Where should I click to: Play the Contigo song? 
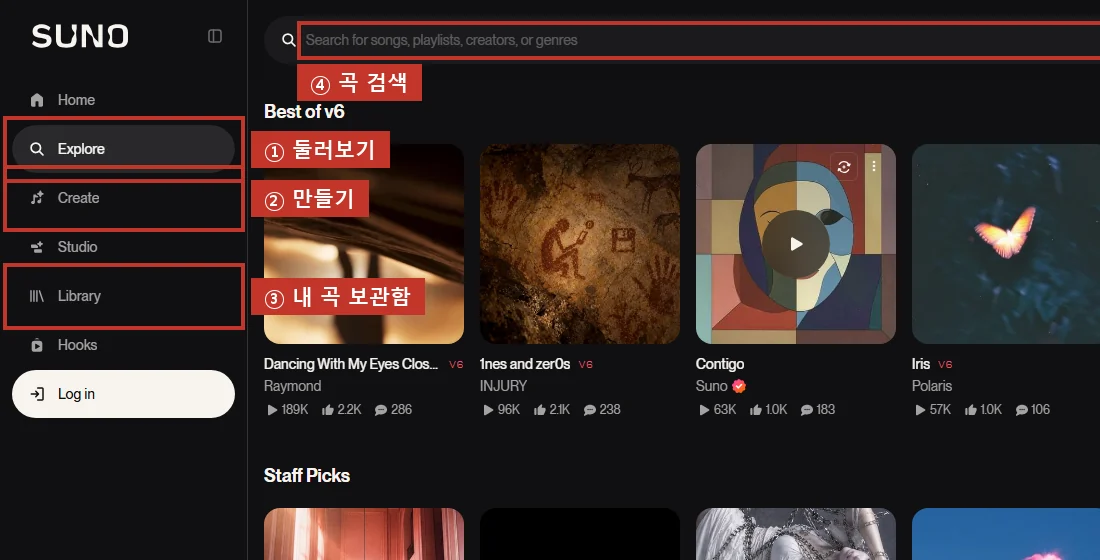click(x=796, y=244)
